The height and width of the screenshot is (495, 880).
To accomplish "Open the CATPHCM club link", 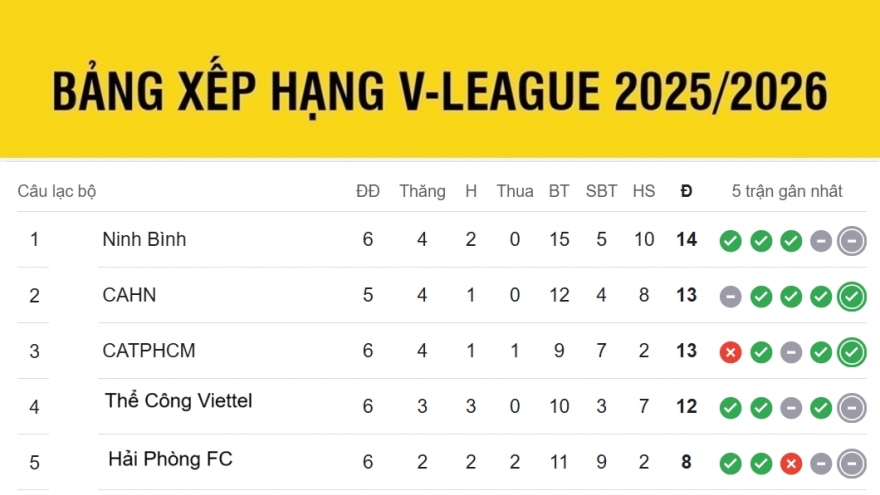I will pos(149,351).
